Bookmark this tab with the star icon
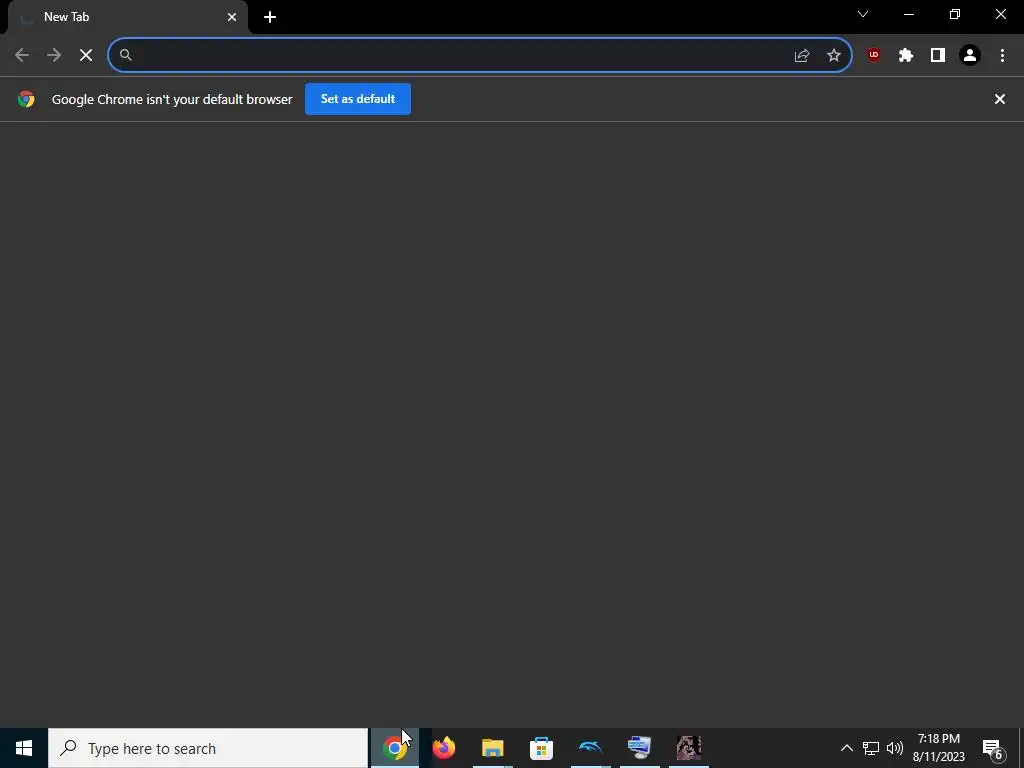Image resolution: width=1024 pixels, height=768 pixels. pyautogui.click(x=834, y=56)
